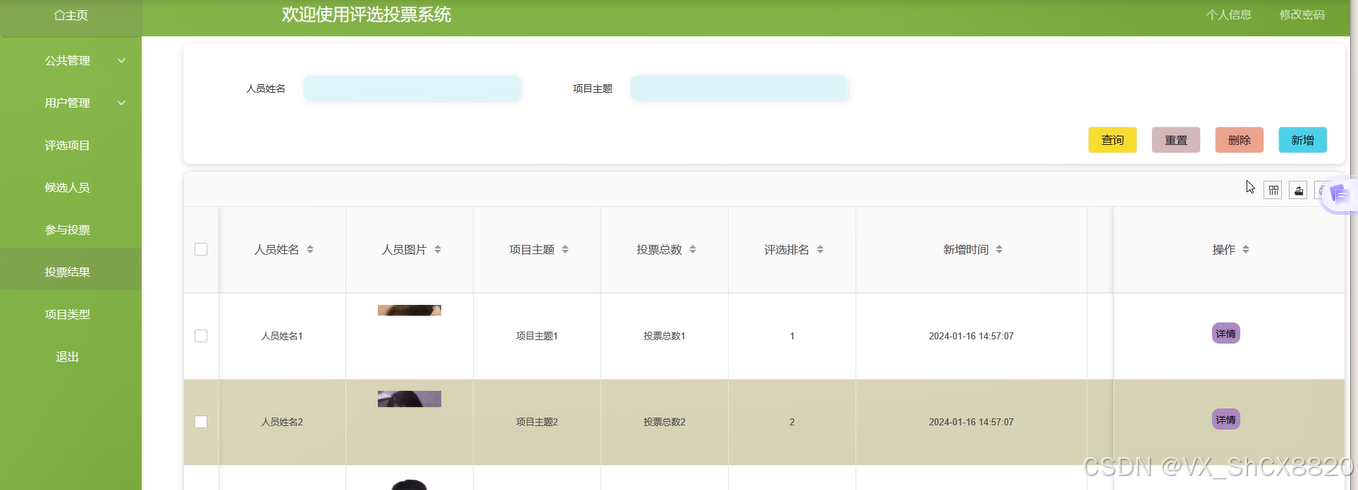The height and width of the screenshot is (490, 1358).
Task: Sort by 投票总数 column arrows
Action: pyautogui.click(x=692, y=250)
